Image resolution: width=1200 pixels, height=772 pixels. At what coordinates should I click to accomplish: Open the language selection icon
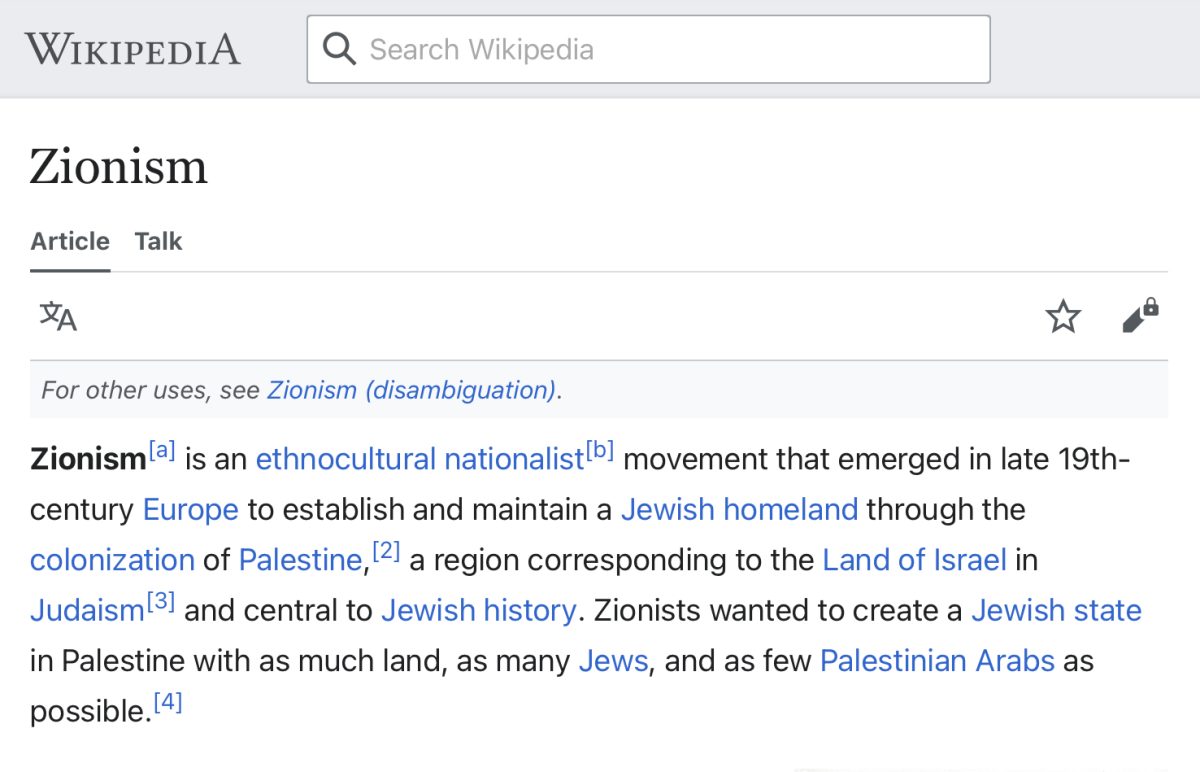click(x=58, y=316)
